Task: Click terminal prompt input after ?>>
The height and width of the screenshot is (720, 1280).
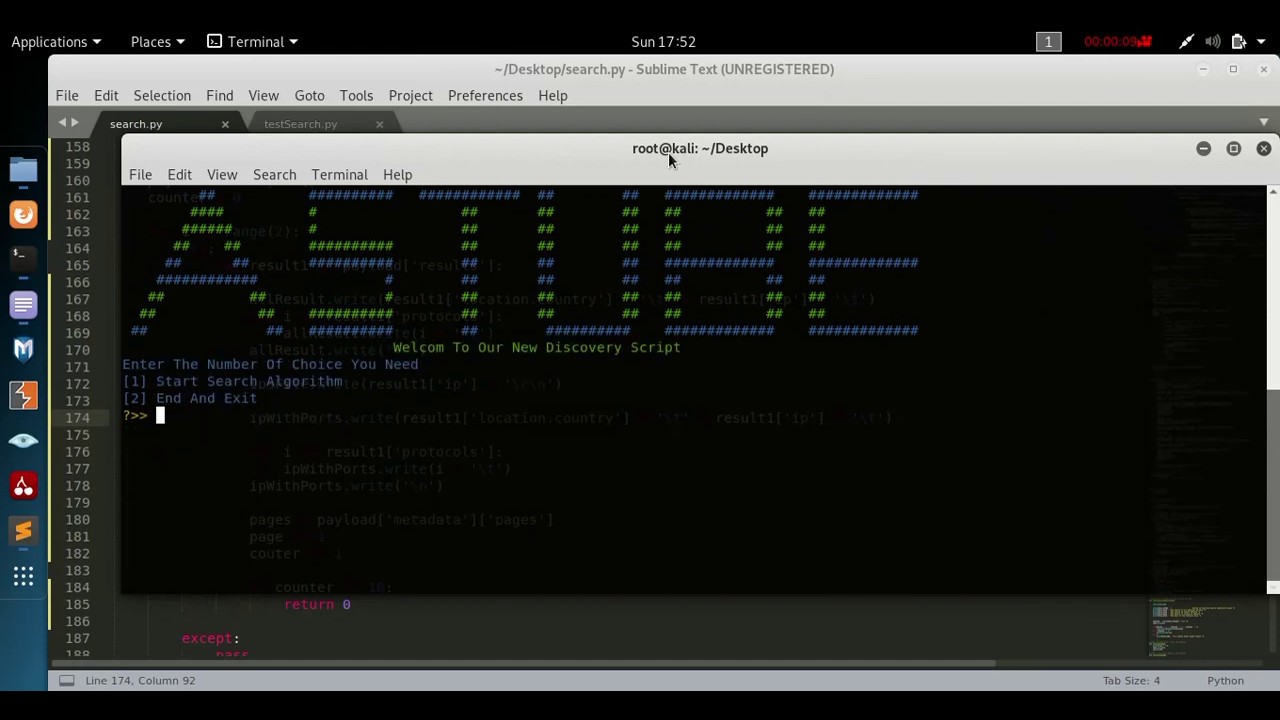Action: [x=160, y=416]
